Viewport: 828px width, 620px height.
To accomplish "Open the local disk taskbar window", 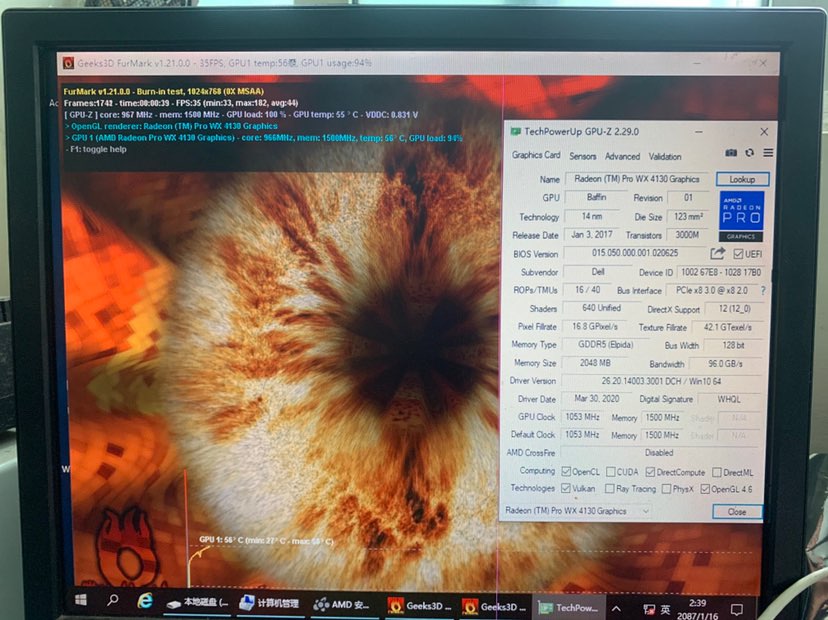I will [197, 603].
